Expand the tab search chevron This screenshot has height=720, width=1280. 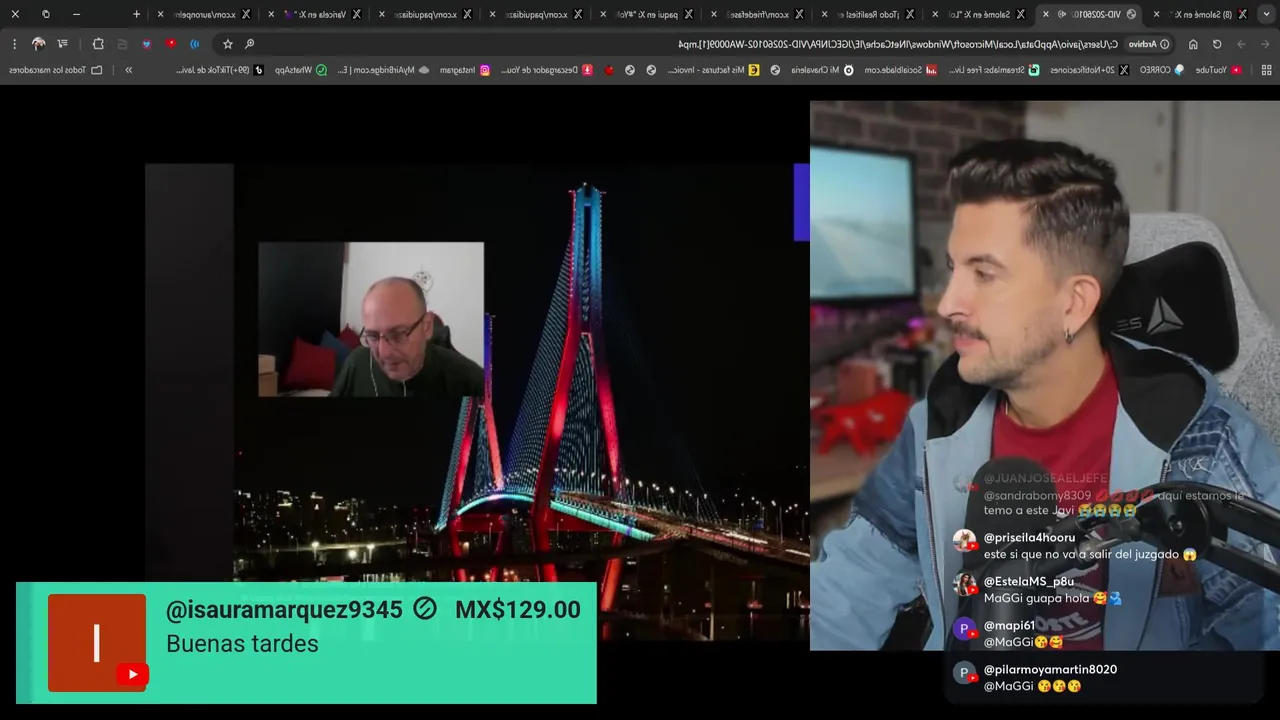pyautogui.click(x=1265, y=14)
